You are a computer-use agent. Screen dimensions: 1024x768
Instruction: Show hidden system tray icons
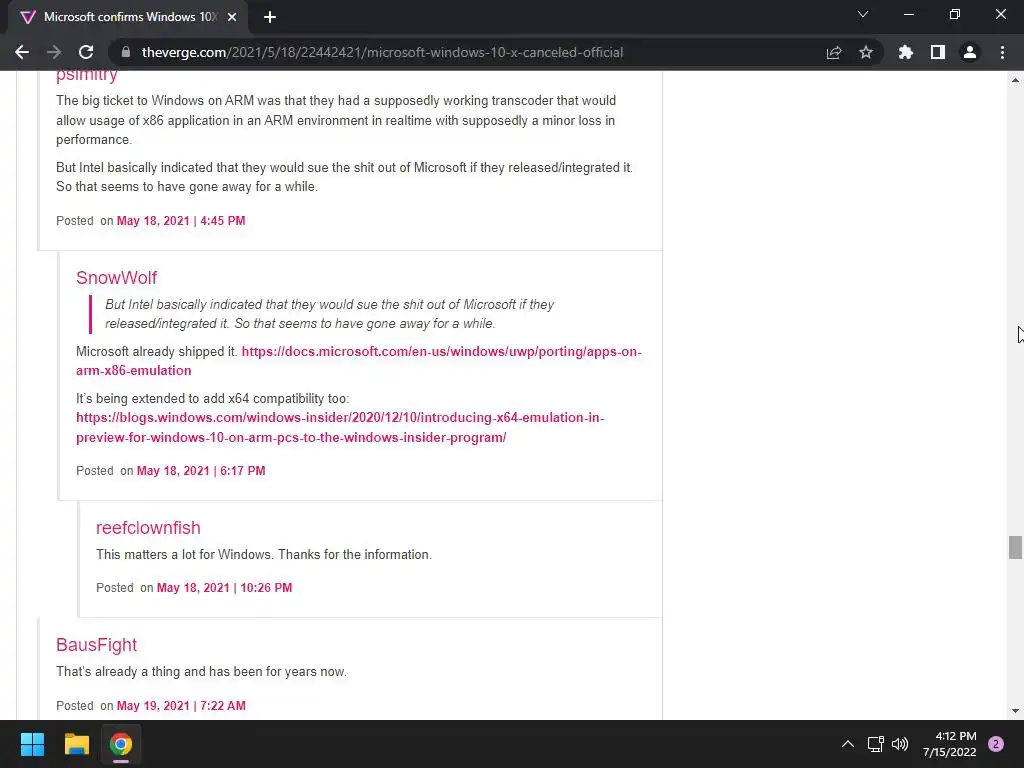[x=848, y=744]
